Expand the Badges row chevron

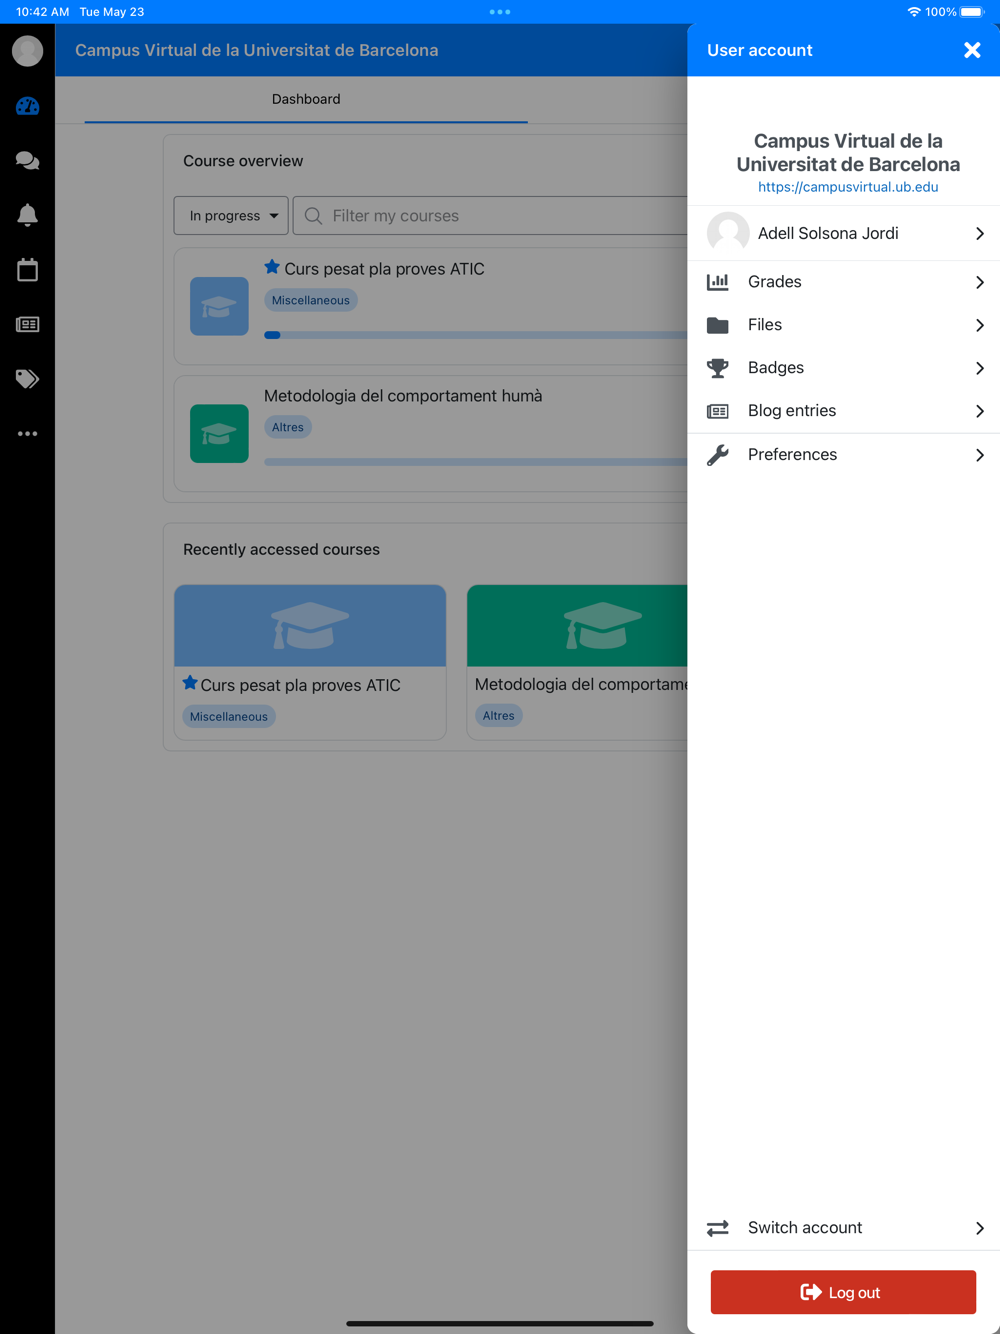[980, 368]
